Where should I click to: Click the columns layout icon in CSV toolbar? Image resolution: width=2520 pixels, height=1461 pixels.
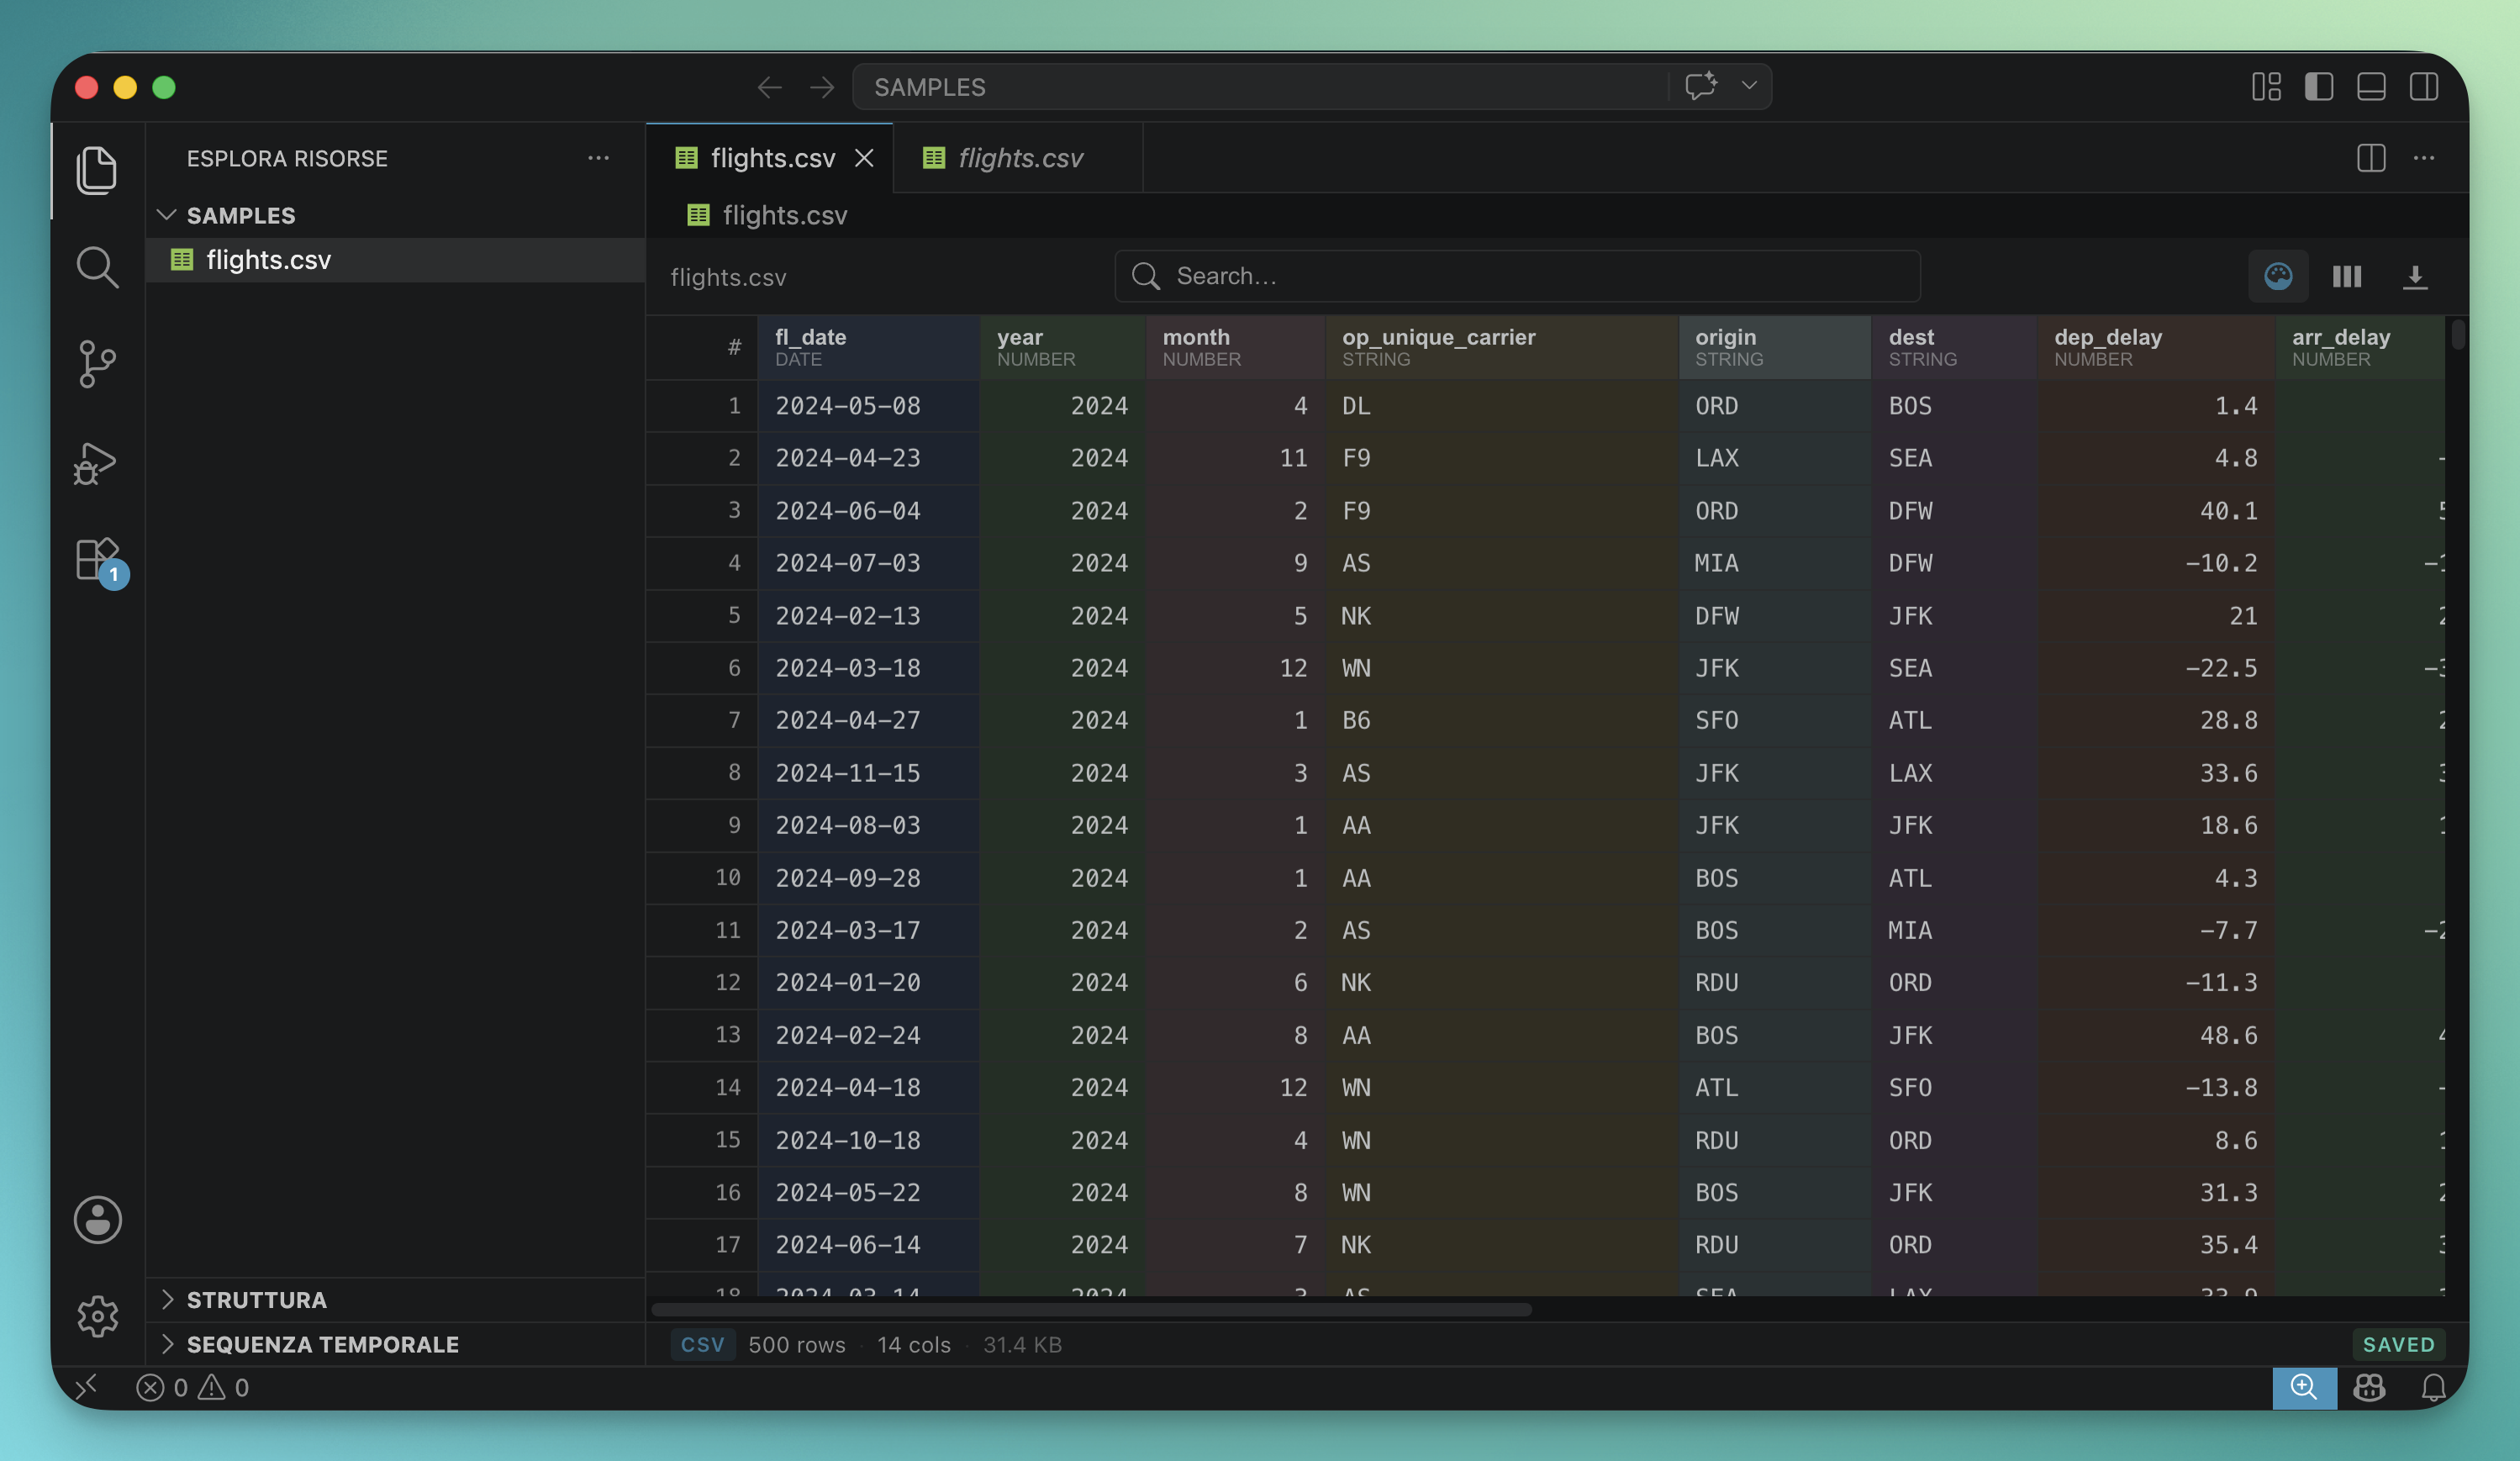2347,276
